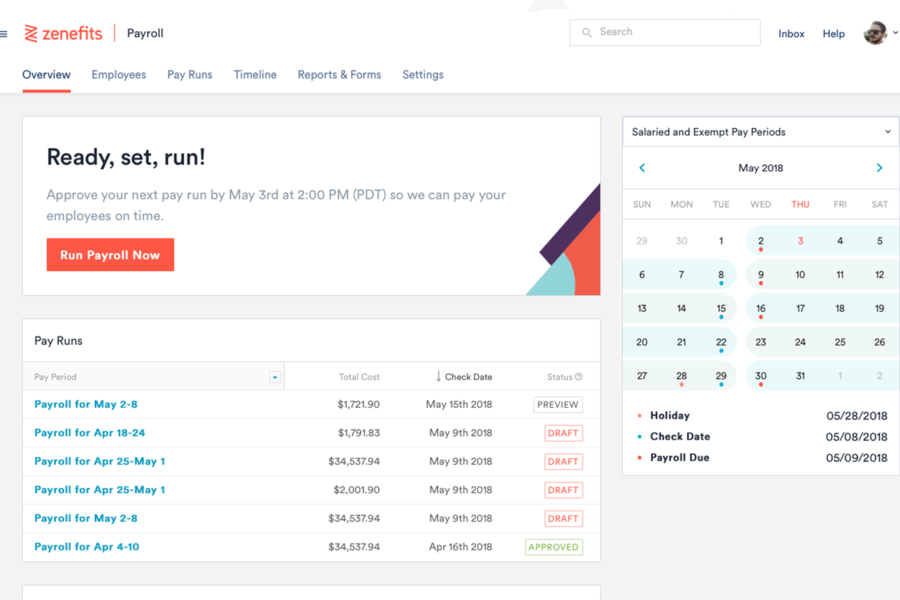Go to next month on calendar
Screen dimensions: 900x600
coord(879,168)
